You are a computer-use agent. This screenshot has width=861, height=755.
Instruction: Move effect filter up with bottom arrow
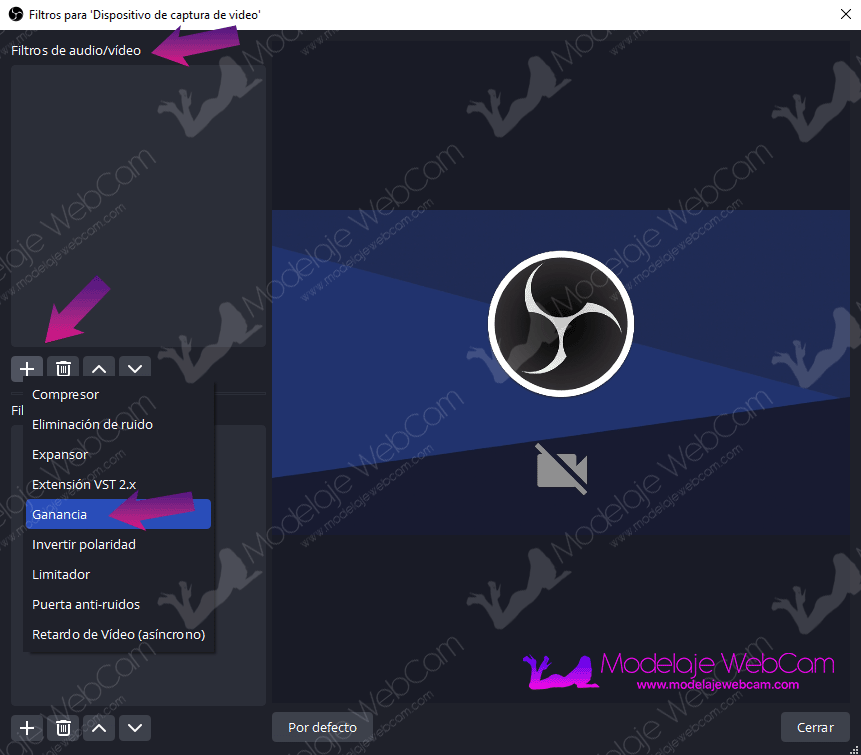(99, 728)
